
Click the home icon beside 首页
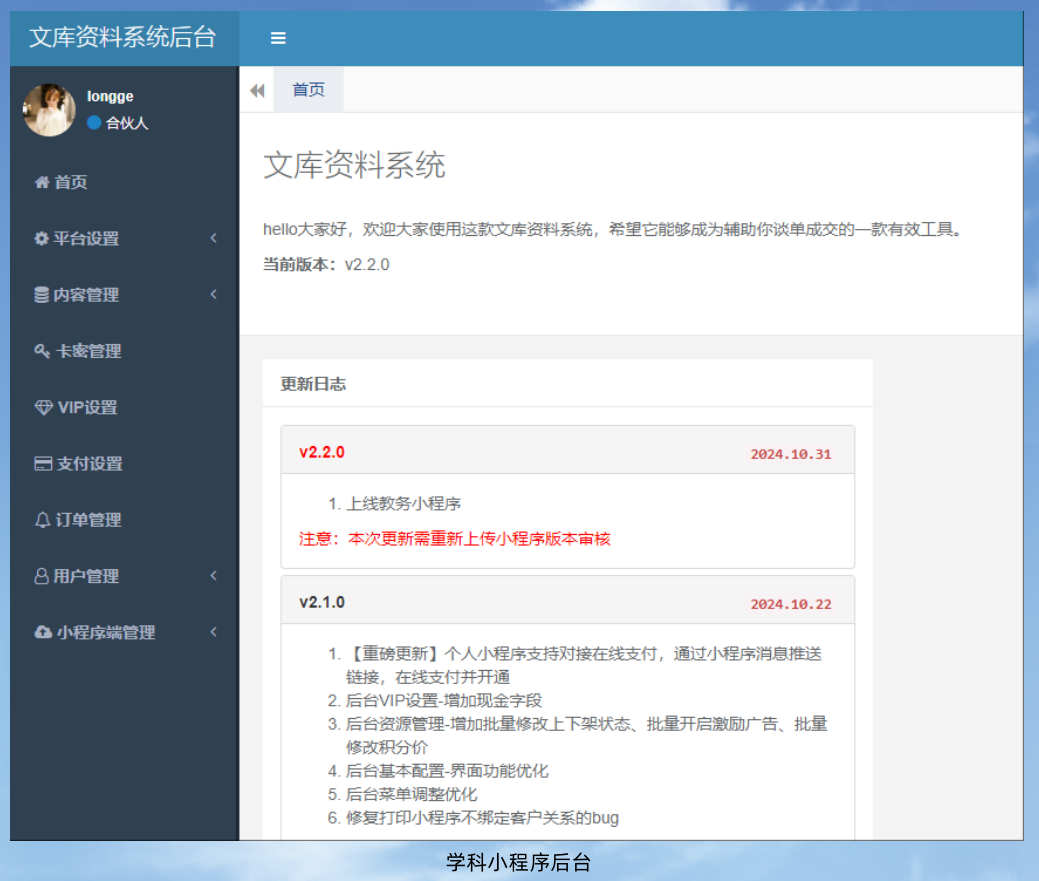coord(42,182)
